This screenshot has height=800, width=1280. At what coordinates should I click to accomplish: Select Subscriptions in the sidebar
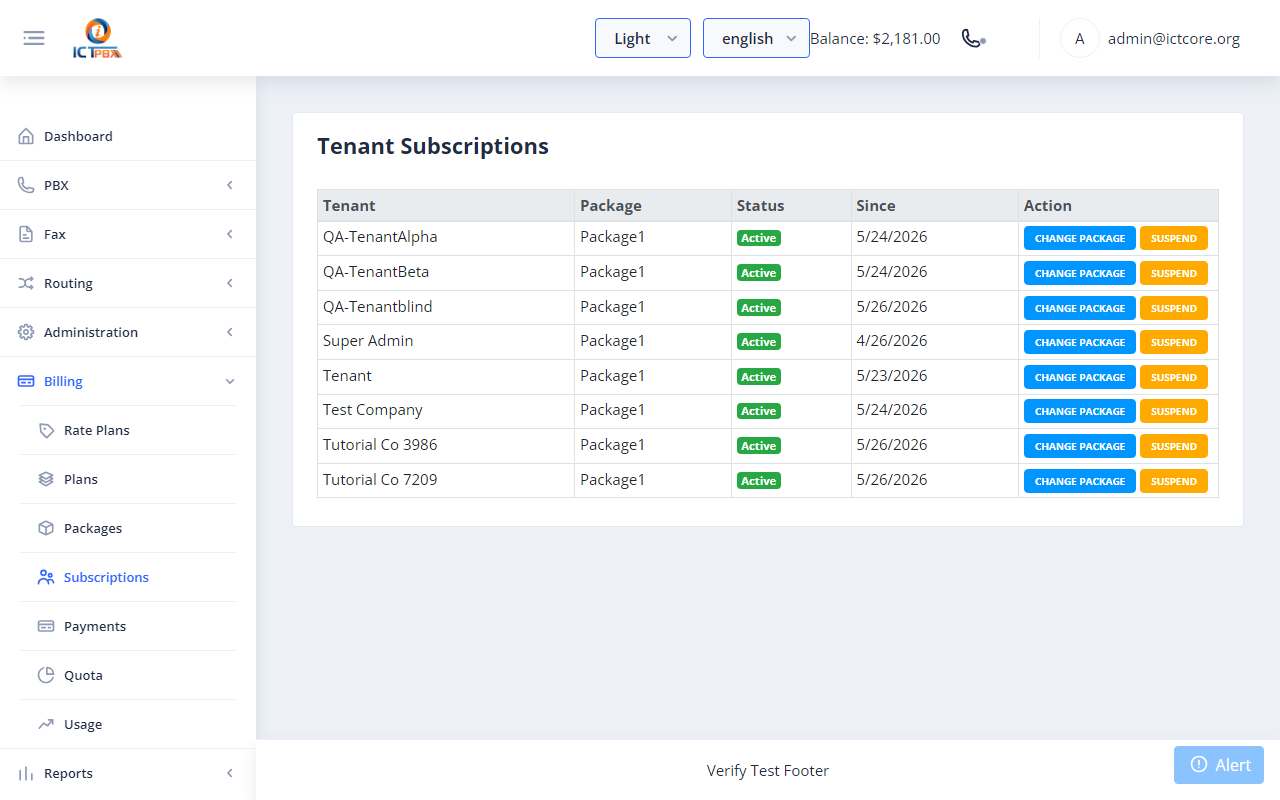[x=128, y=577]
